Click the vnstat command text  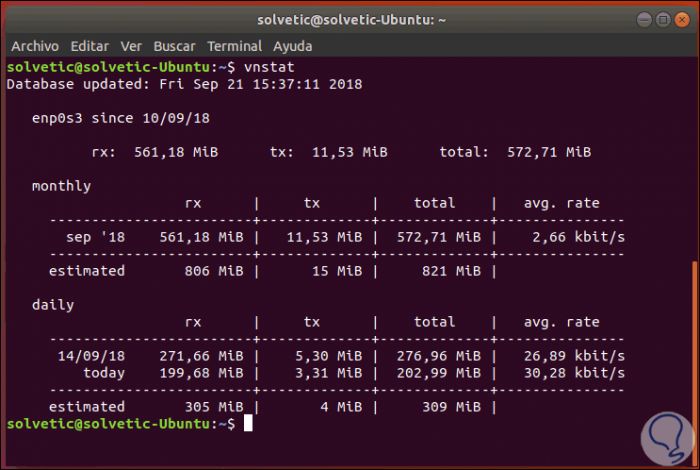pyautogui.click(x=269, y=67)
